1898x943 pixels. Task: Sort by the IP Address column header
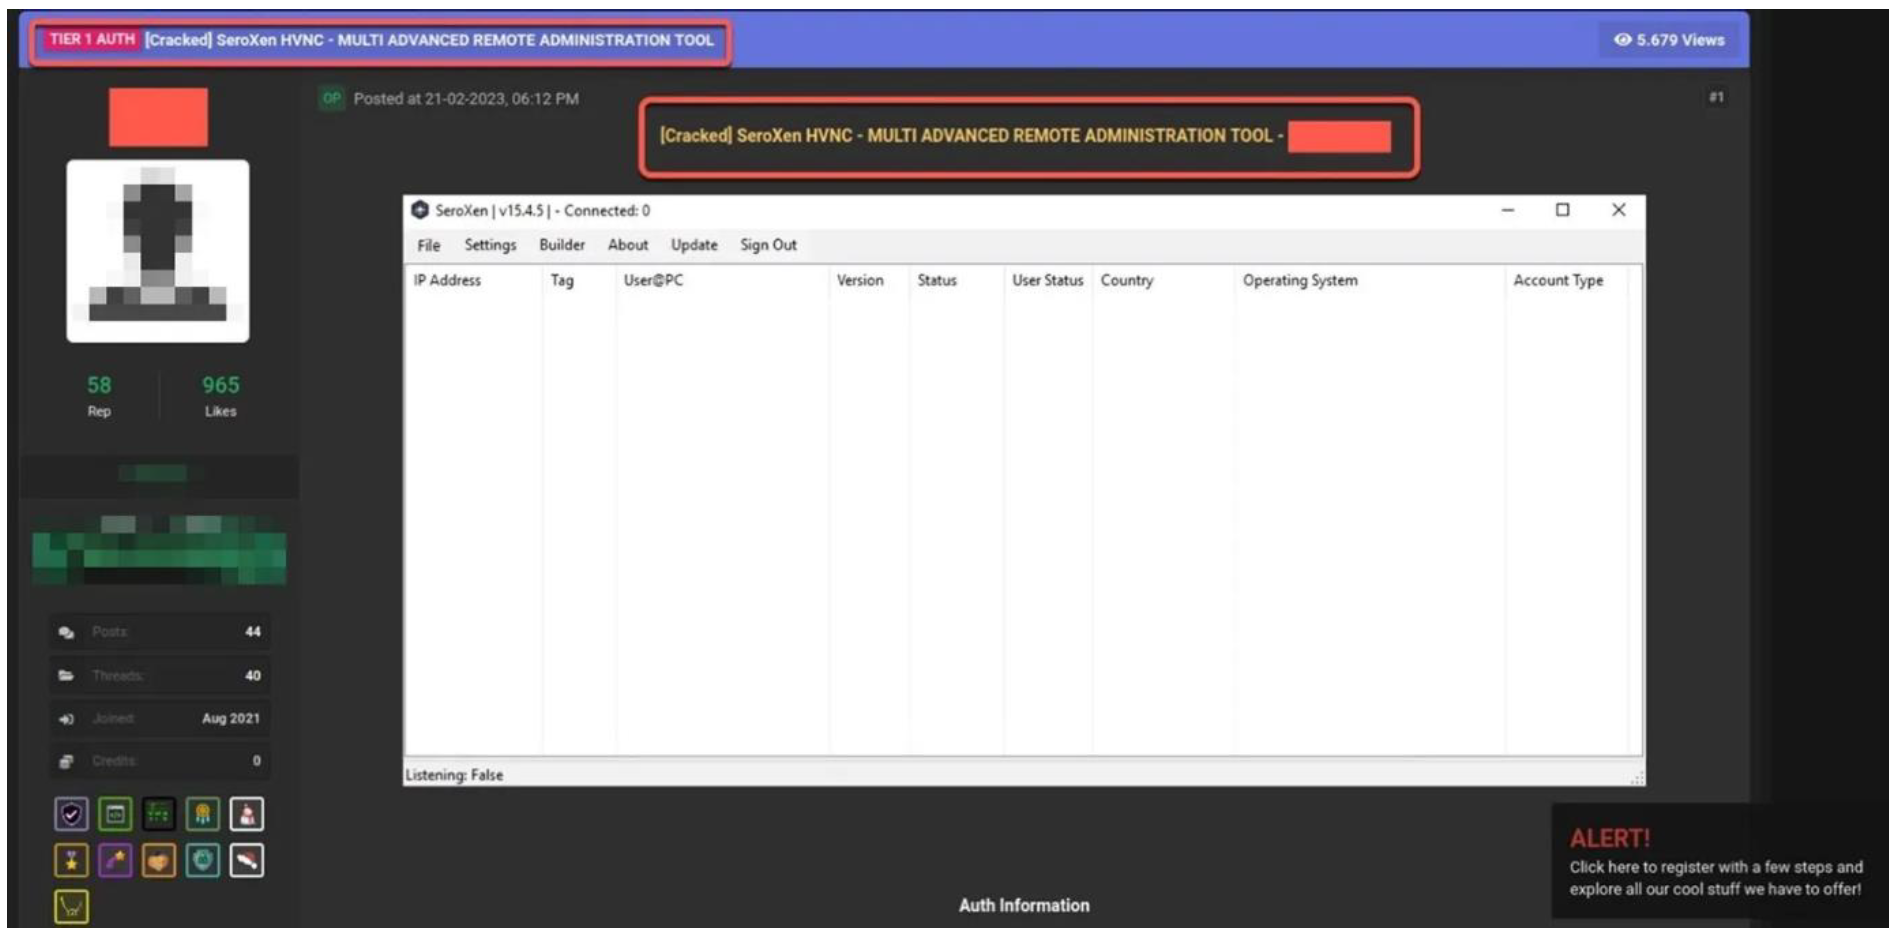tap(447, 281)
